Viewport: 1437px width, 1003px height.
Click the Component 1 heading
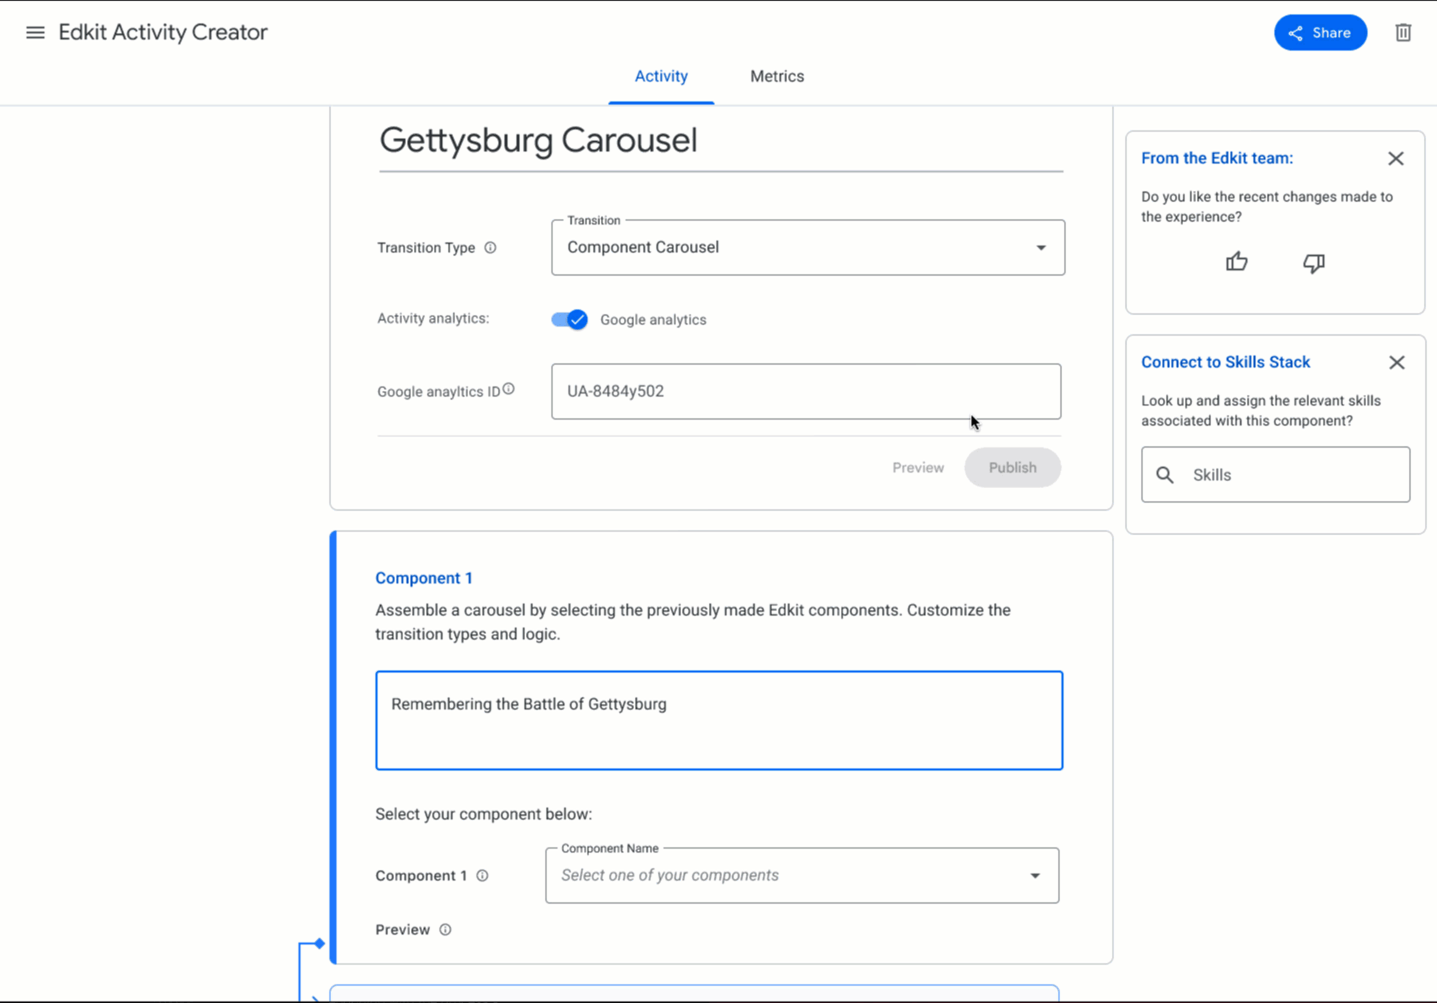pos(424,578)
